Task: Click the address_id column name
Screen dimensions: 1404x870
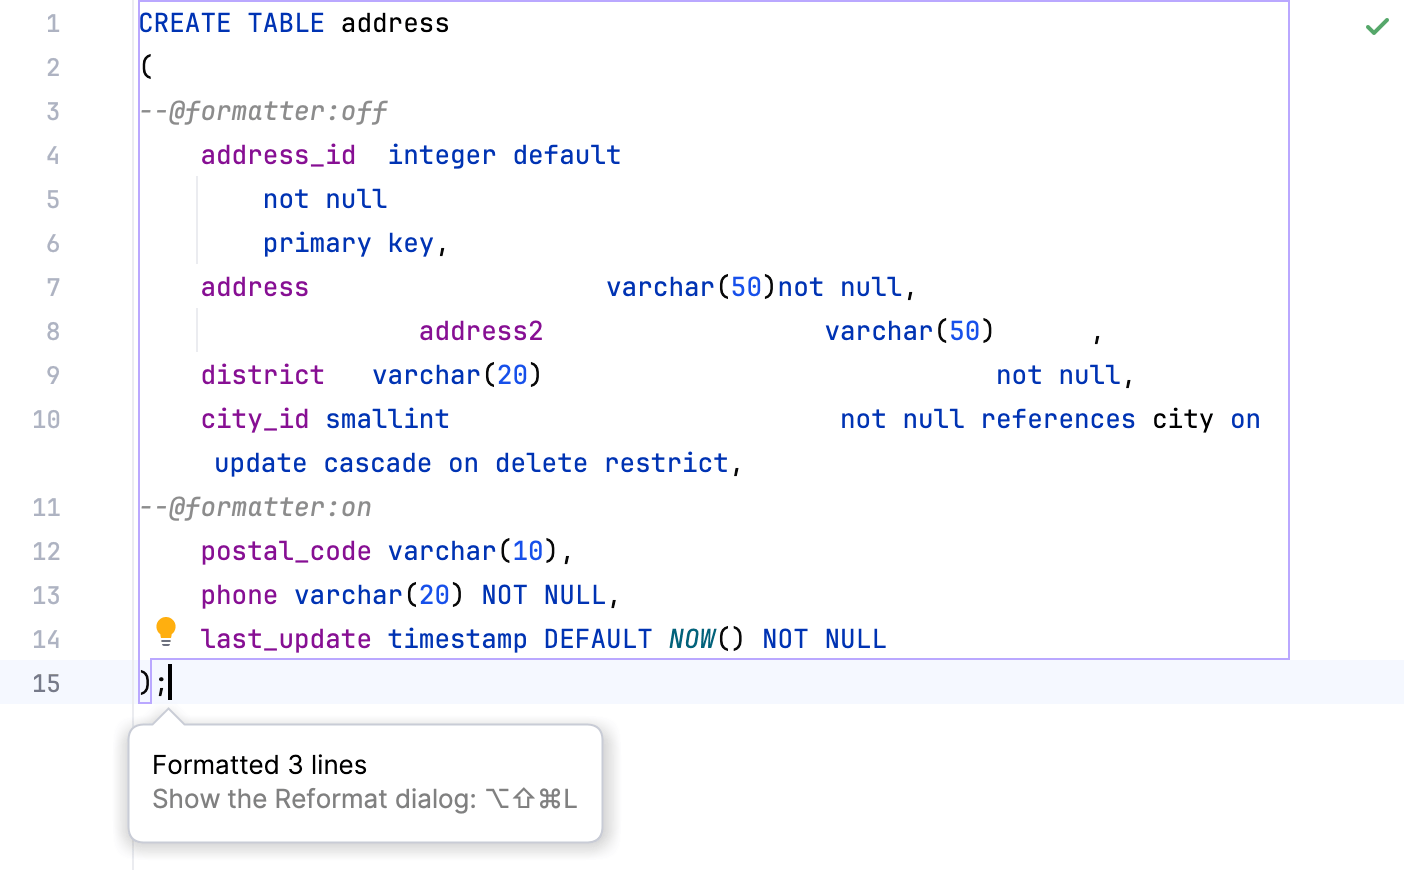Action: [x=278, y=155]
